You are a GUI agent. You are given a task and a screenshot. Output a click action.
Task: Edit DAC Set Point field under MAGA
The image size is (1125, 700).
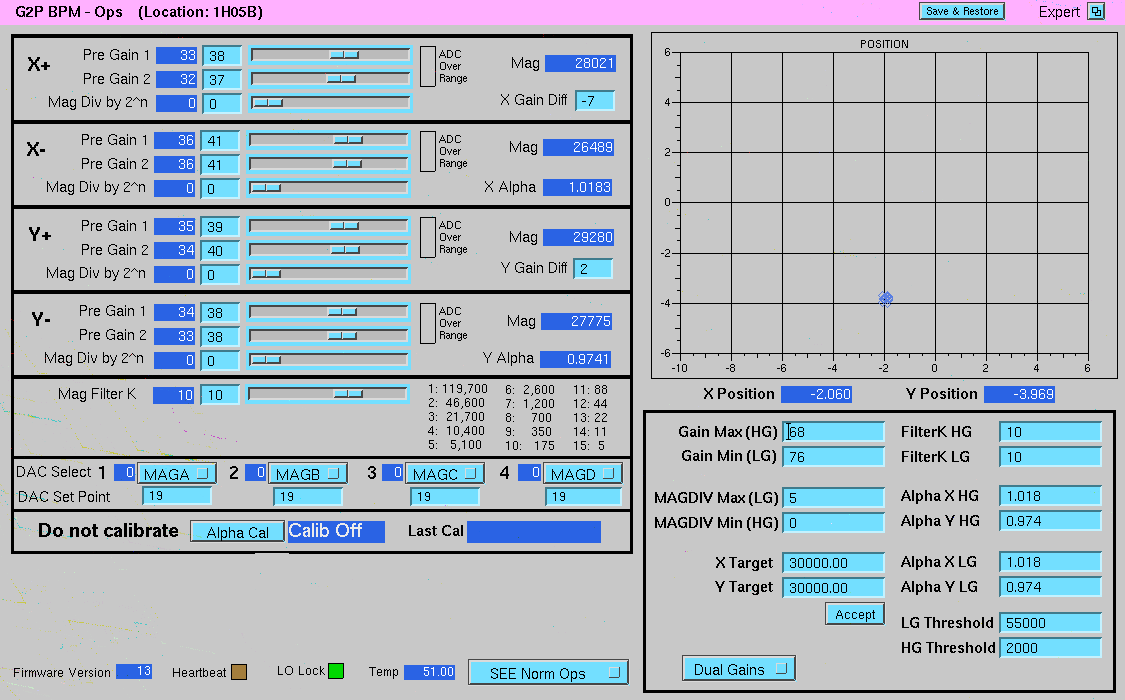coord(176,496)
